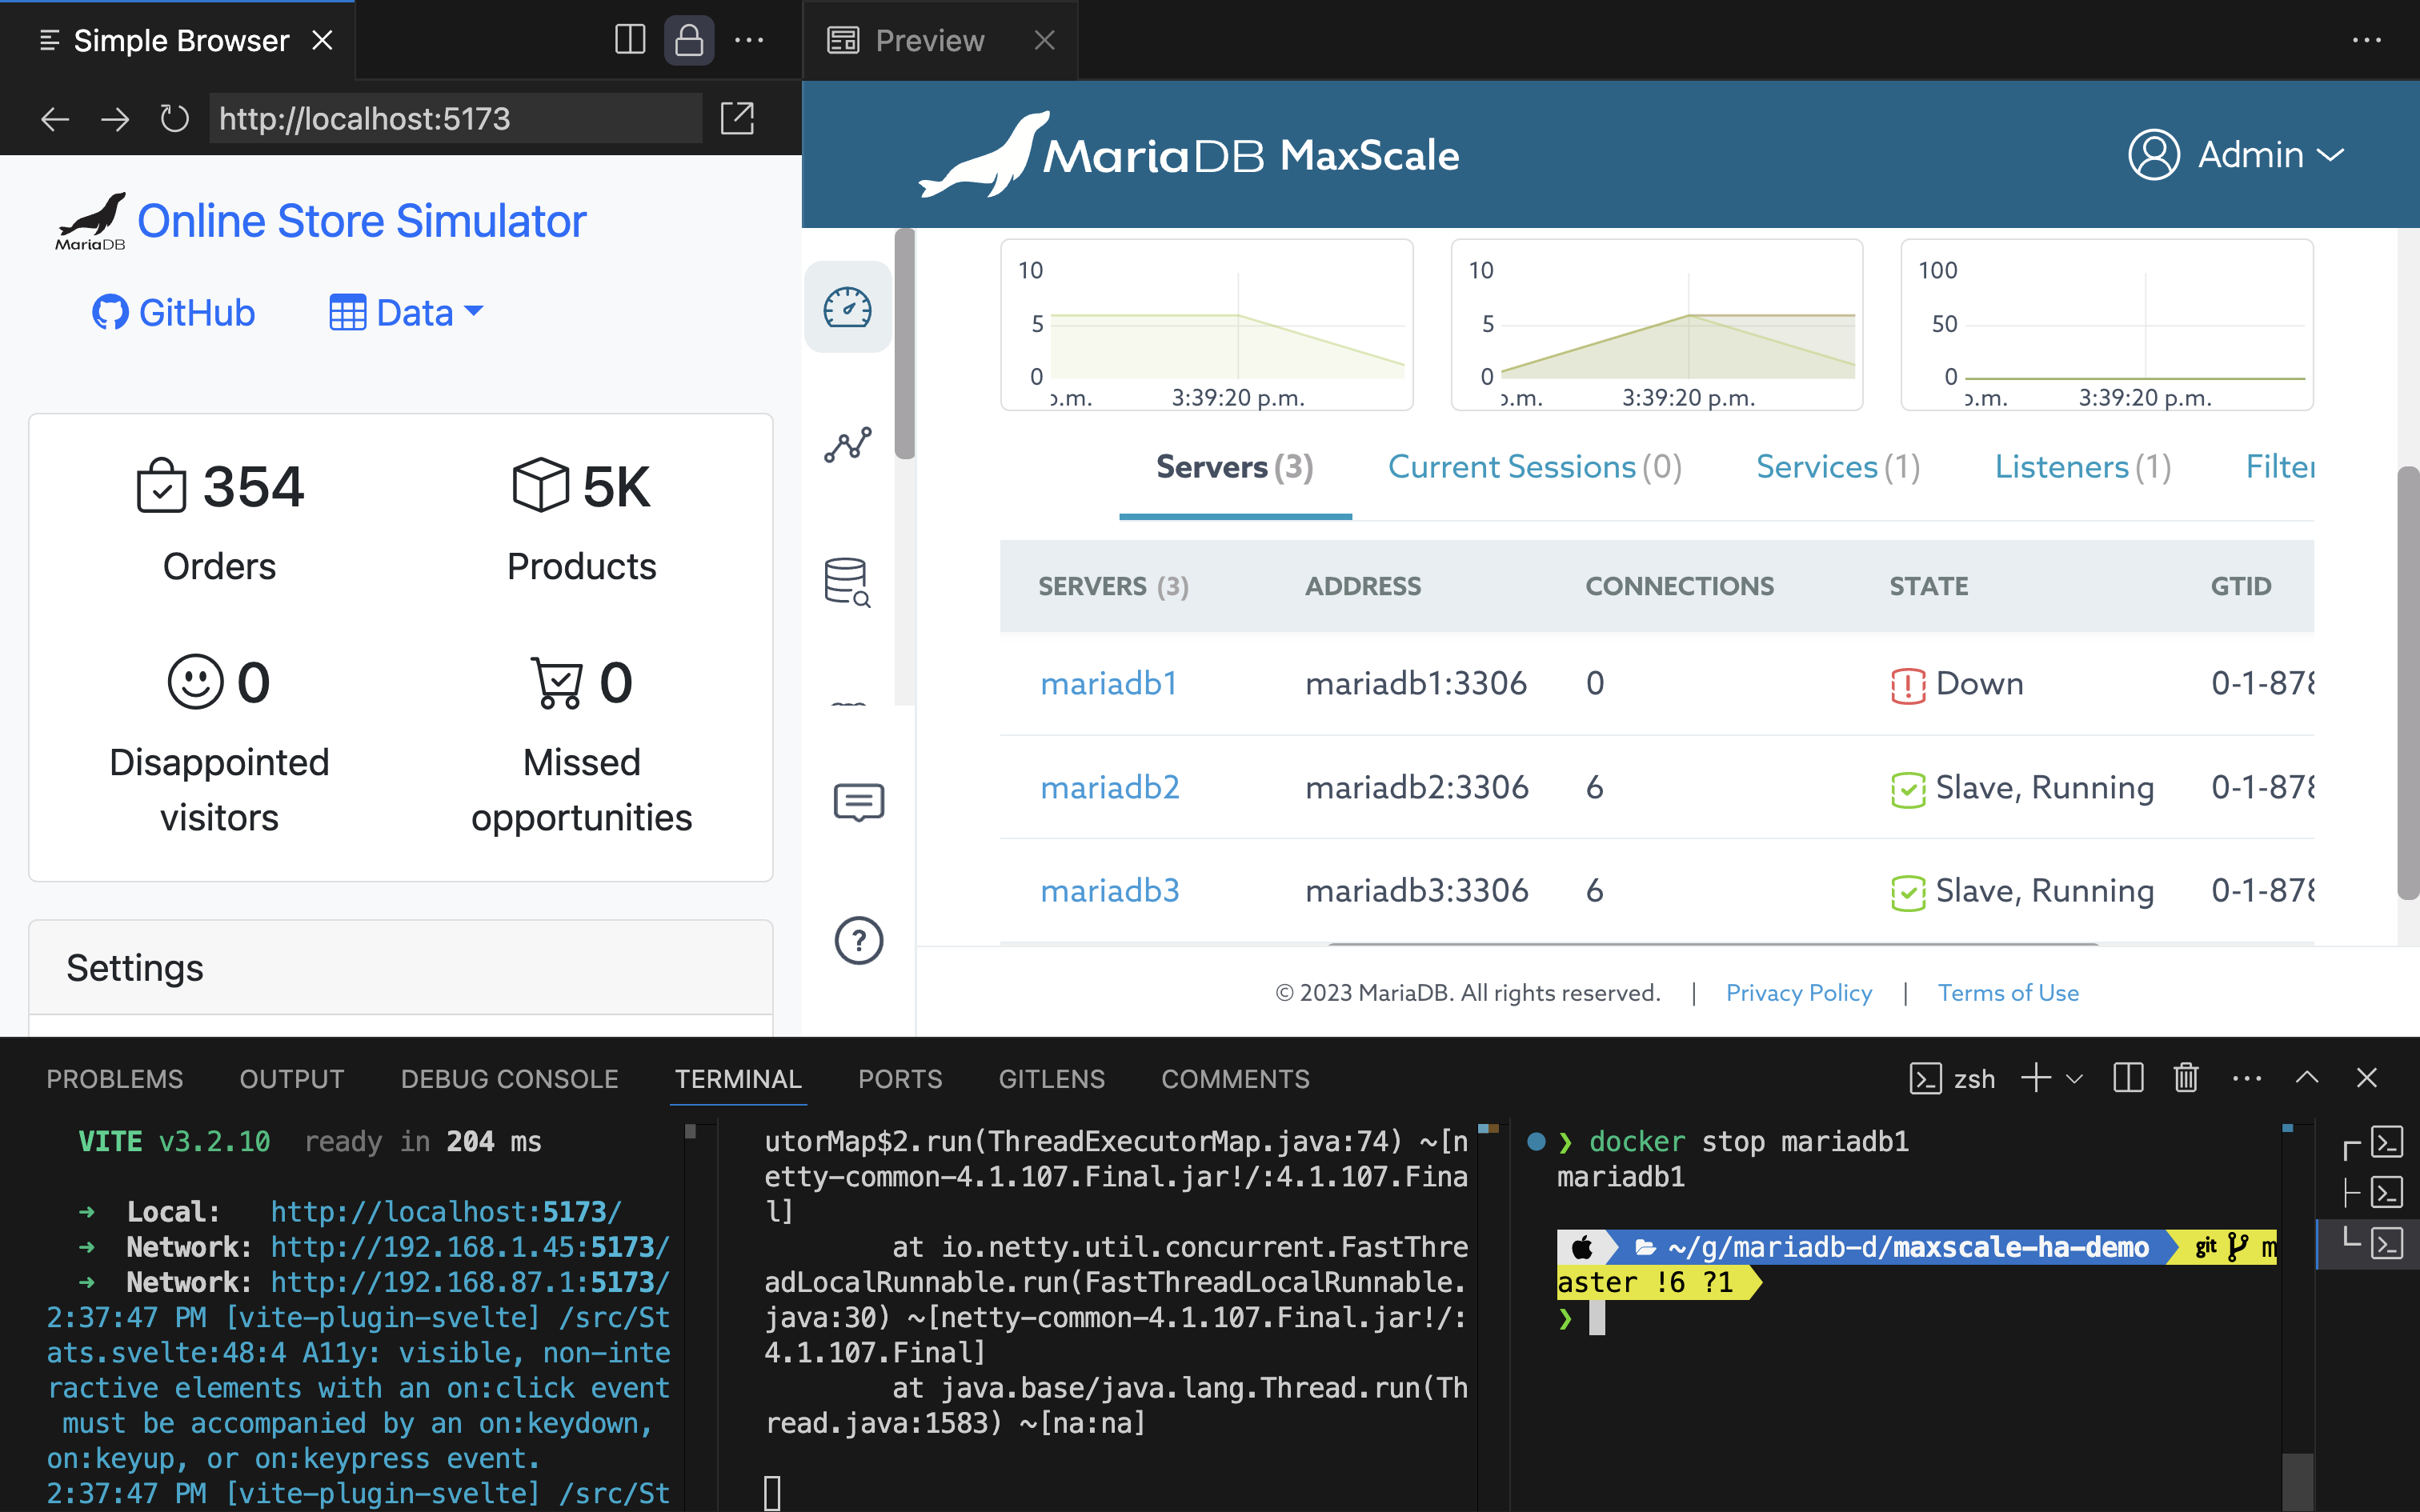
Task: Click the servers table horizontal scrollbar
Action: tap(1712, 943)
